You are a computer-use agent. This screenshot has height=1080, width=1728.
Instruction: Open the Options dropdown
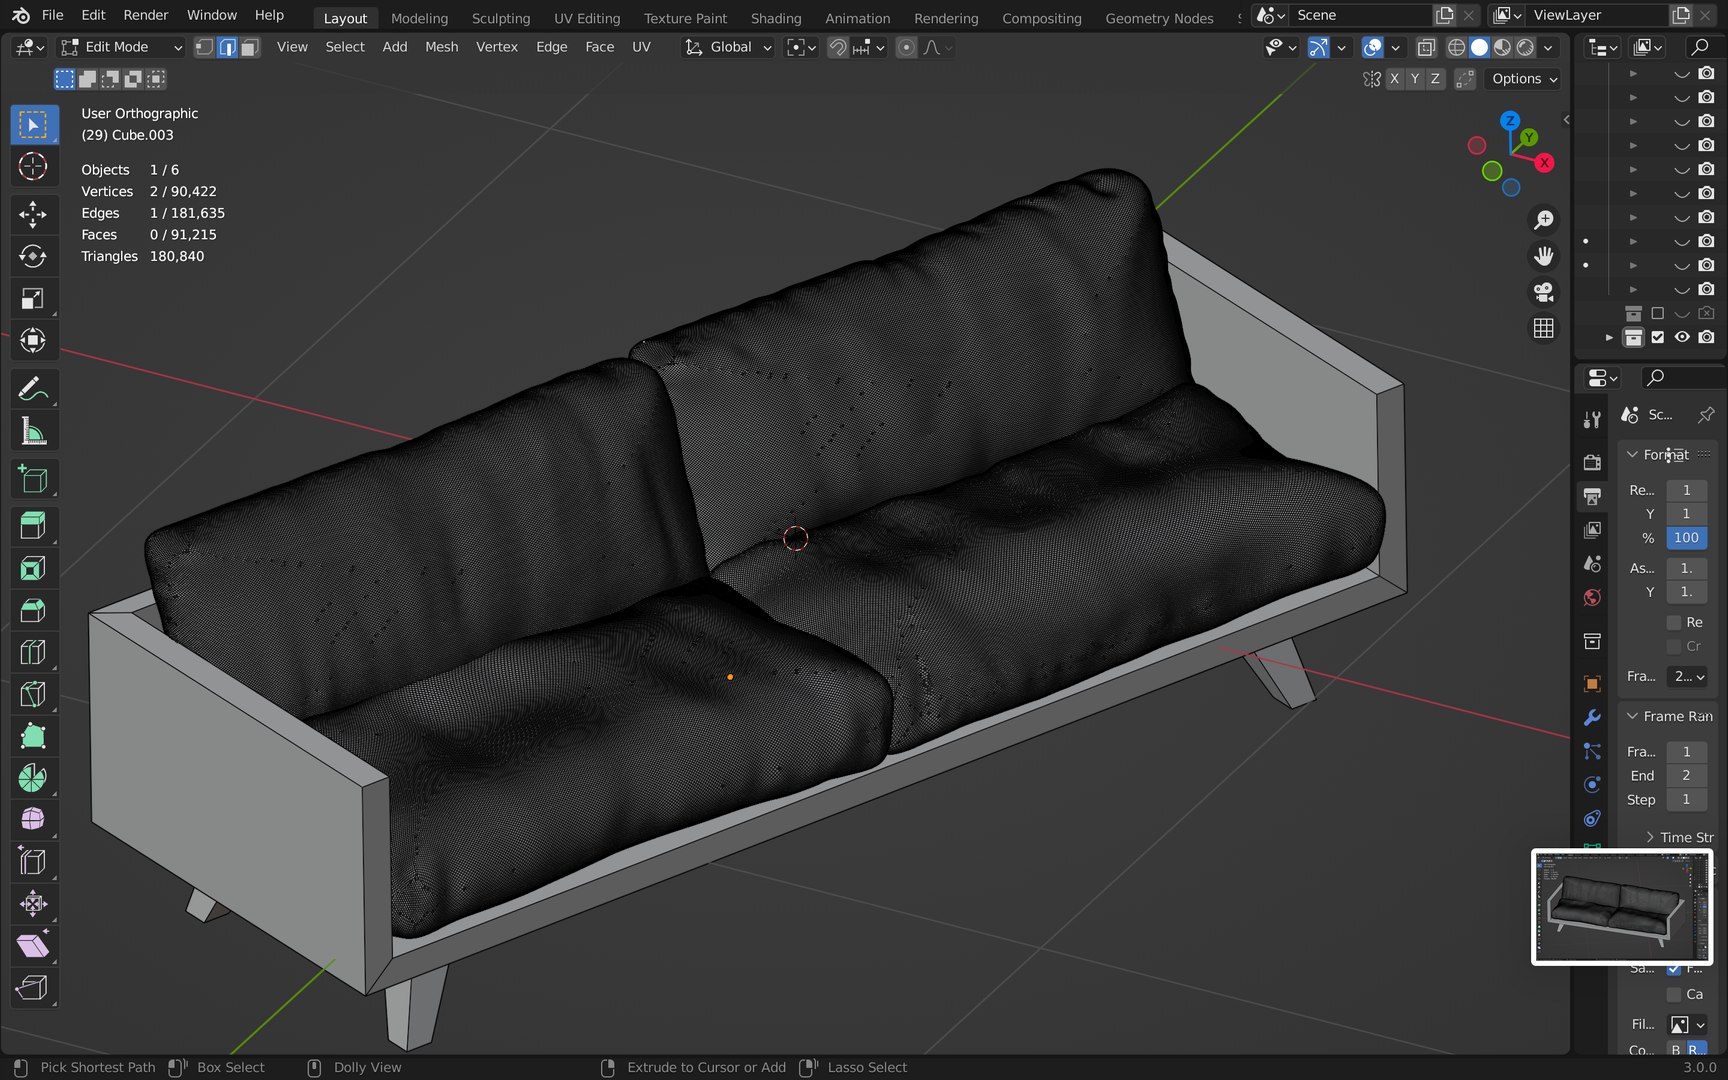click(1524, 79)
